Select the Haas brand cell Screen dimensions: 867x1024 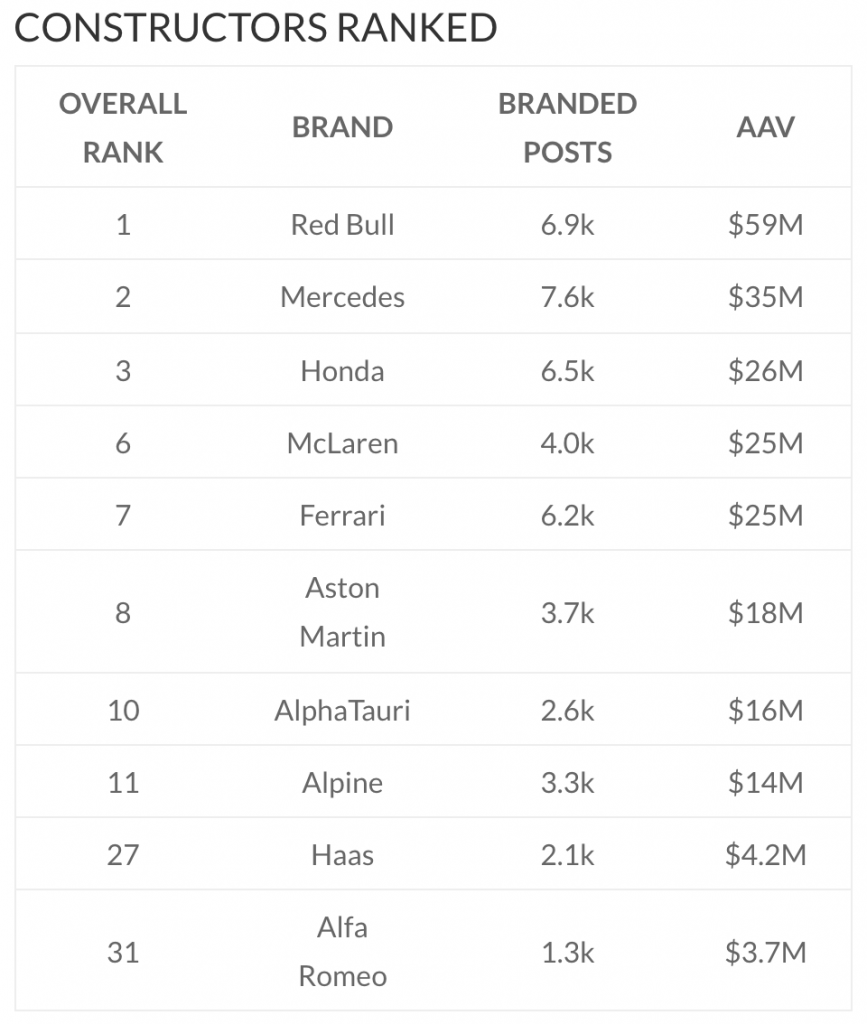[x=342, y=855]
